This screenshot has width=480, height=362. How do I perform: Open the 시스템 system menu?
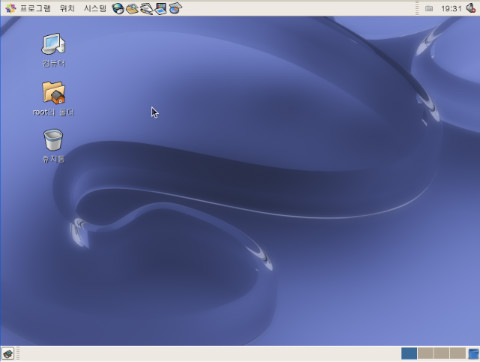pos(95,8)
